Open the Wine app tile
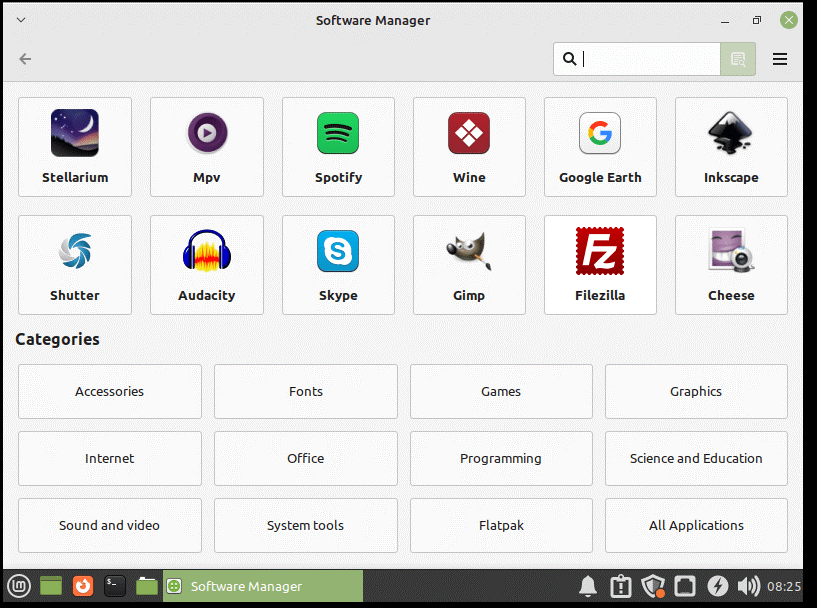Image resolution: width=817 pixels, height=608 pixels. coord(469,147)
